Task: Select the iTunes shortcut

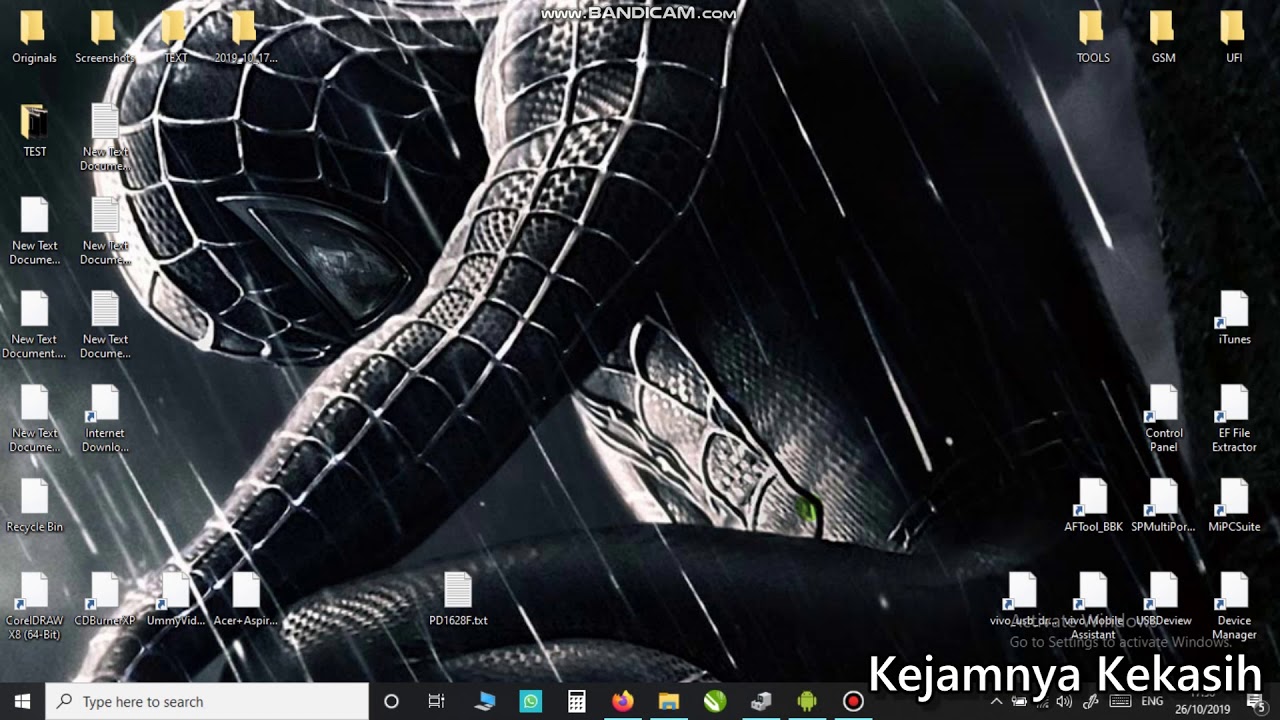Action: (x=1234, y=319)
